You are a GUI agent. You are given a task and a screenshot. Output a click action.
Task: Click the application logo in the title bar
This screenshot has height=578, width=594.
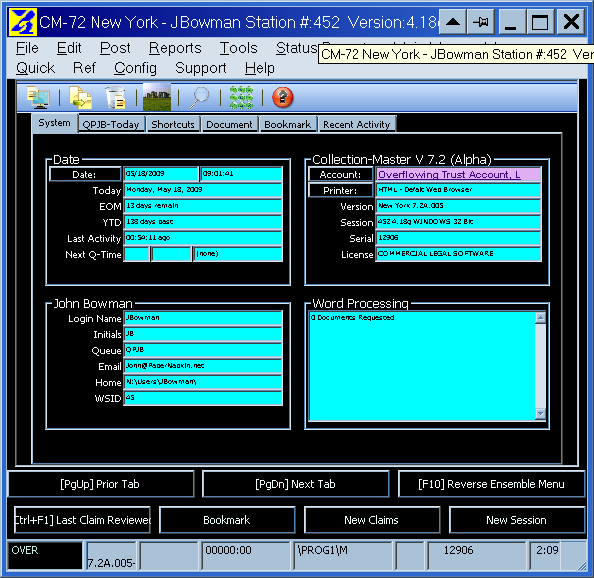click(23, 22)
